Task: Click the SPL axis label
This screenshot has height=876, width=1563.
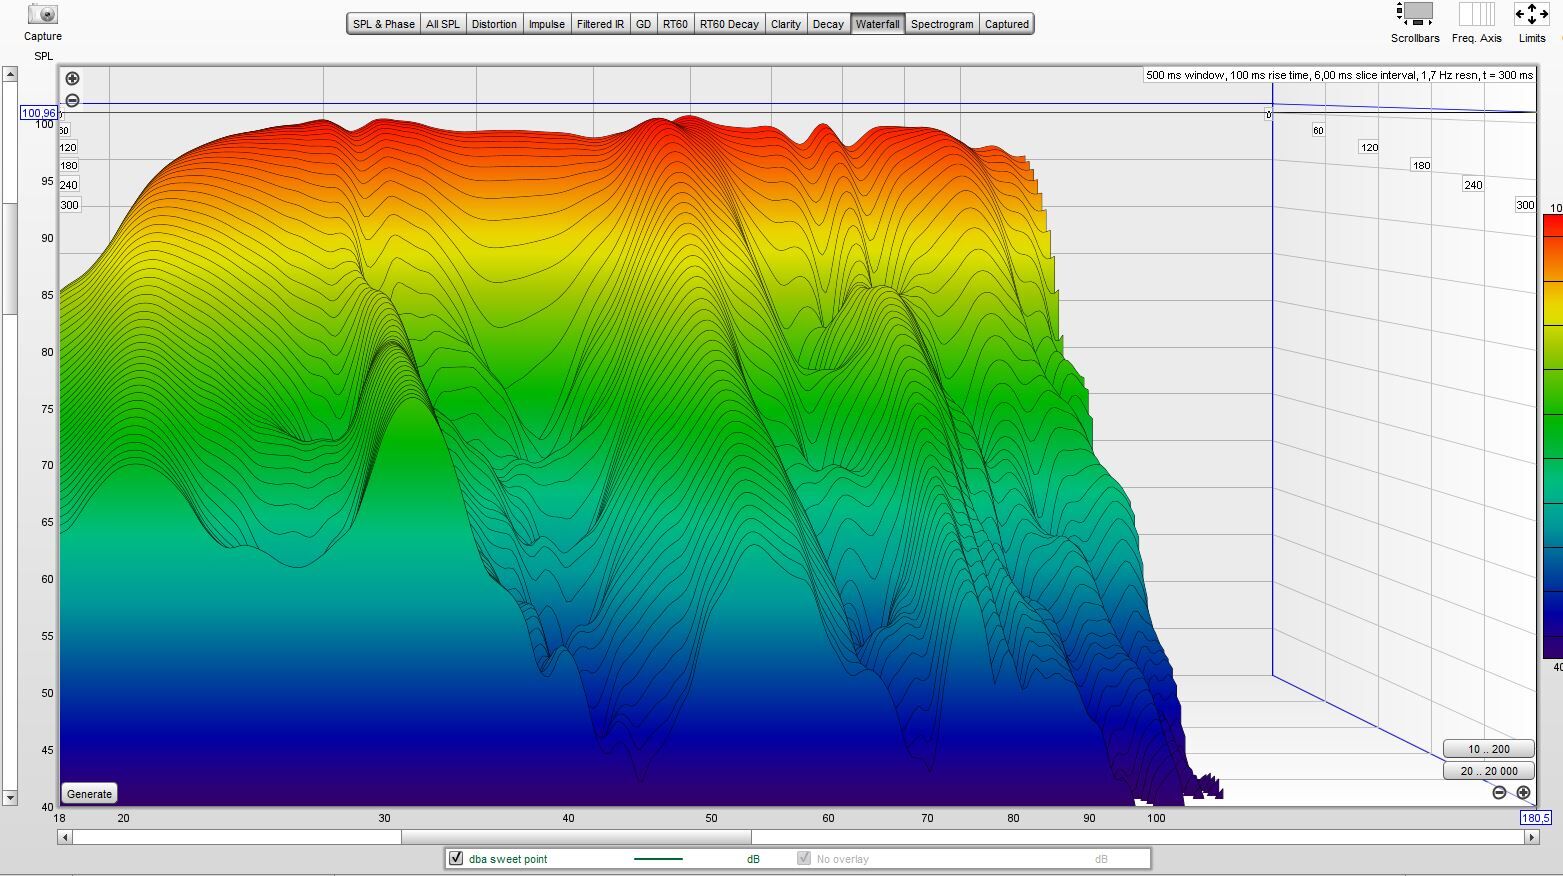Action: coord(43,56)
